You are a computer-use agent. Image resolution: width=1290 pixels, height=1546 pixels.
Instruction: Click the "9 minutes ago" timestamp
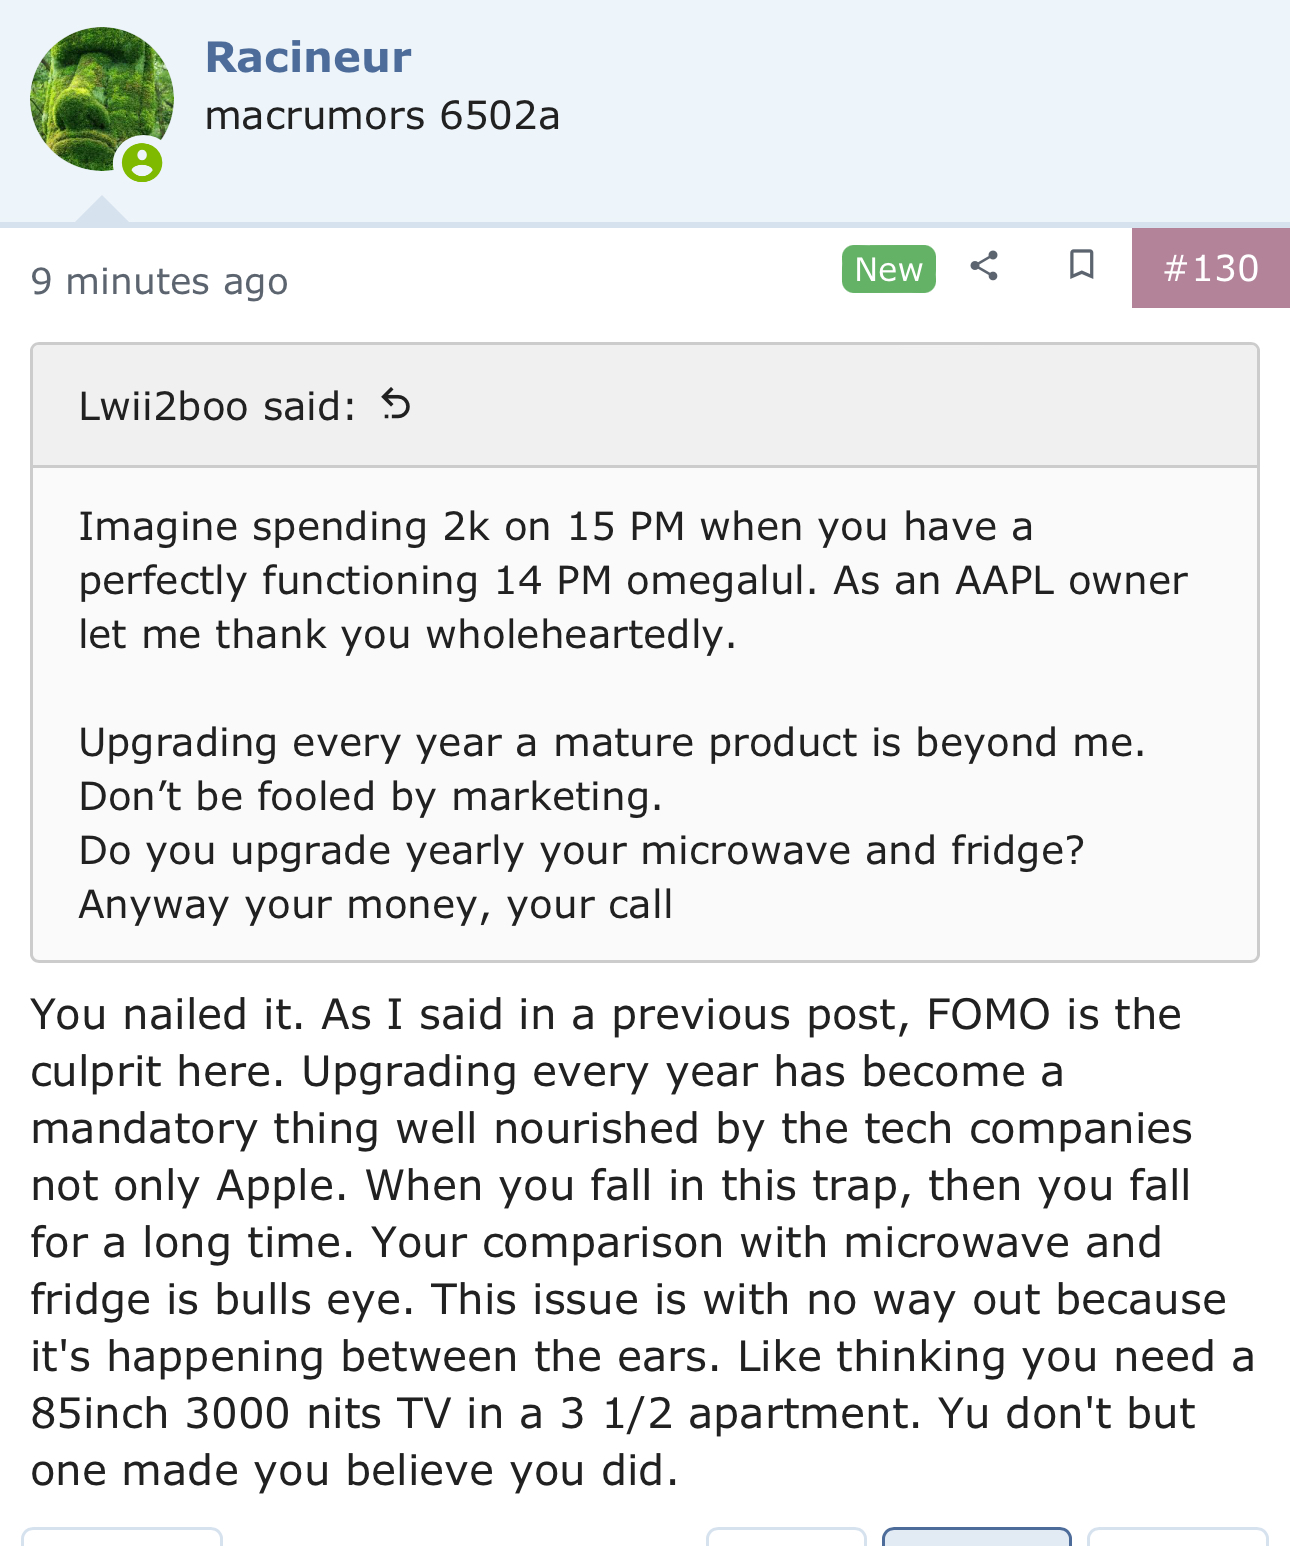pyautogui.click(x=159, y=281)
